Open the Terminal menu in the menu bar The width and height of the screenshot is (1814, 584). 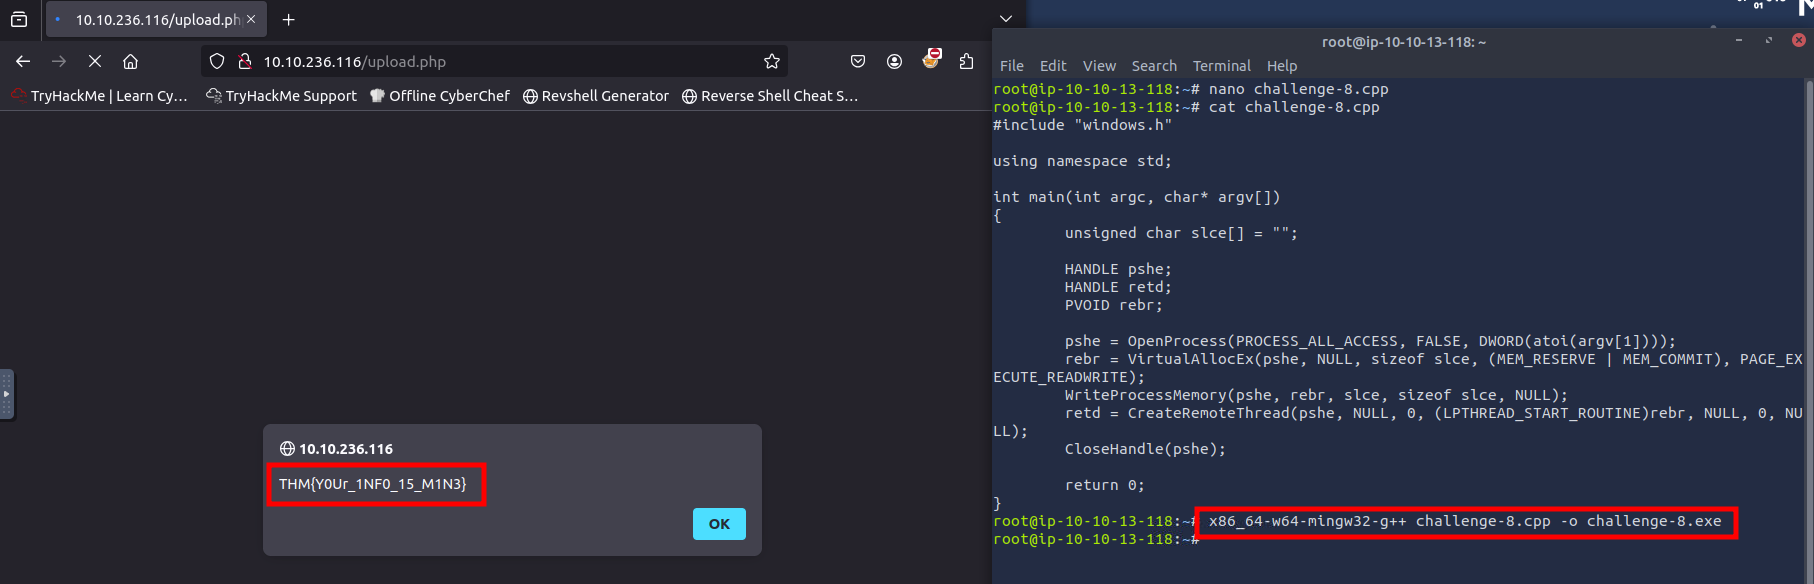(x=1222, y=66)
